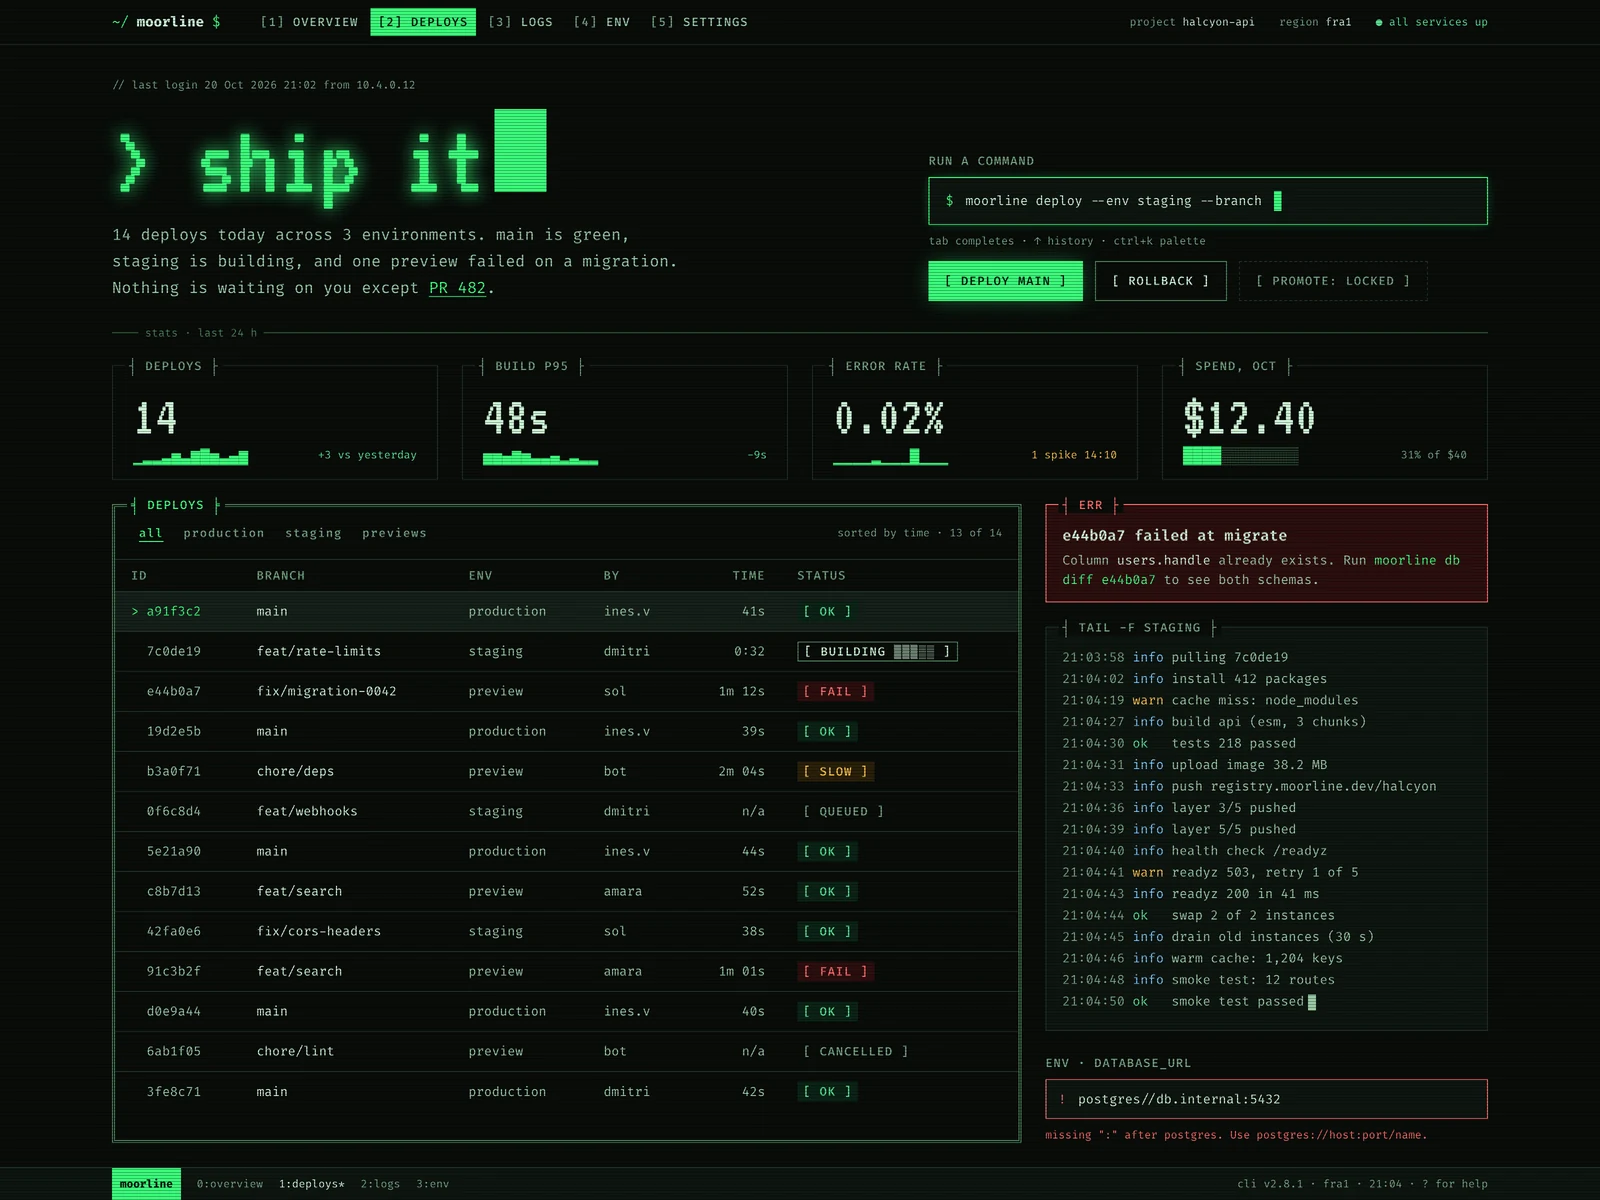Screen dimensions: 1600x1200
Task: Filter deploys by staging
Action: pyautogui.click(x=313, y=533)
